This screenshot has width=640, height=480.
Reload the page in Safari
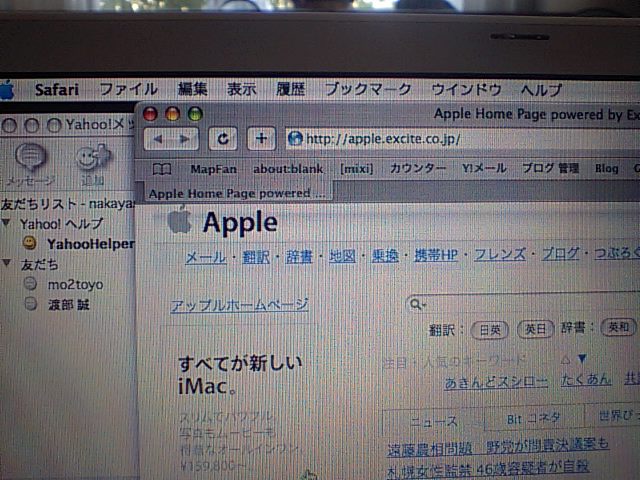tap(222, 139)
